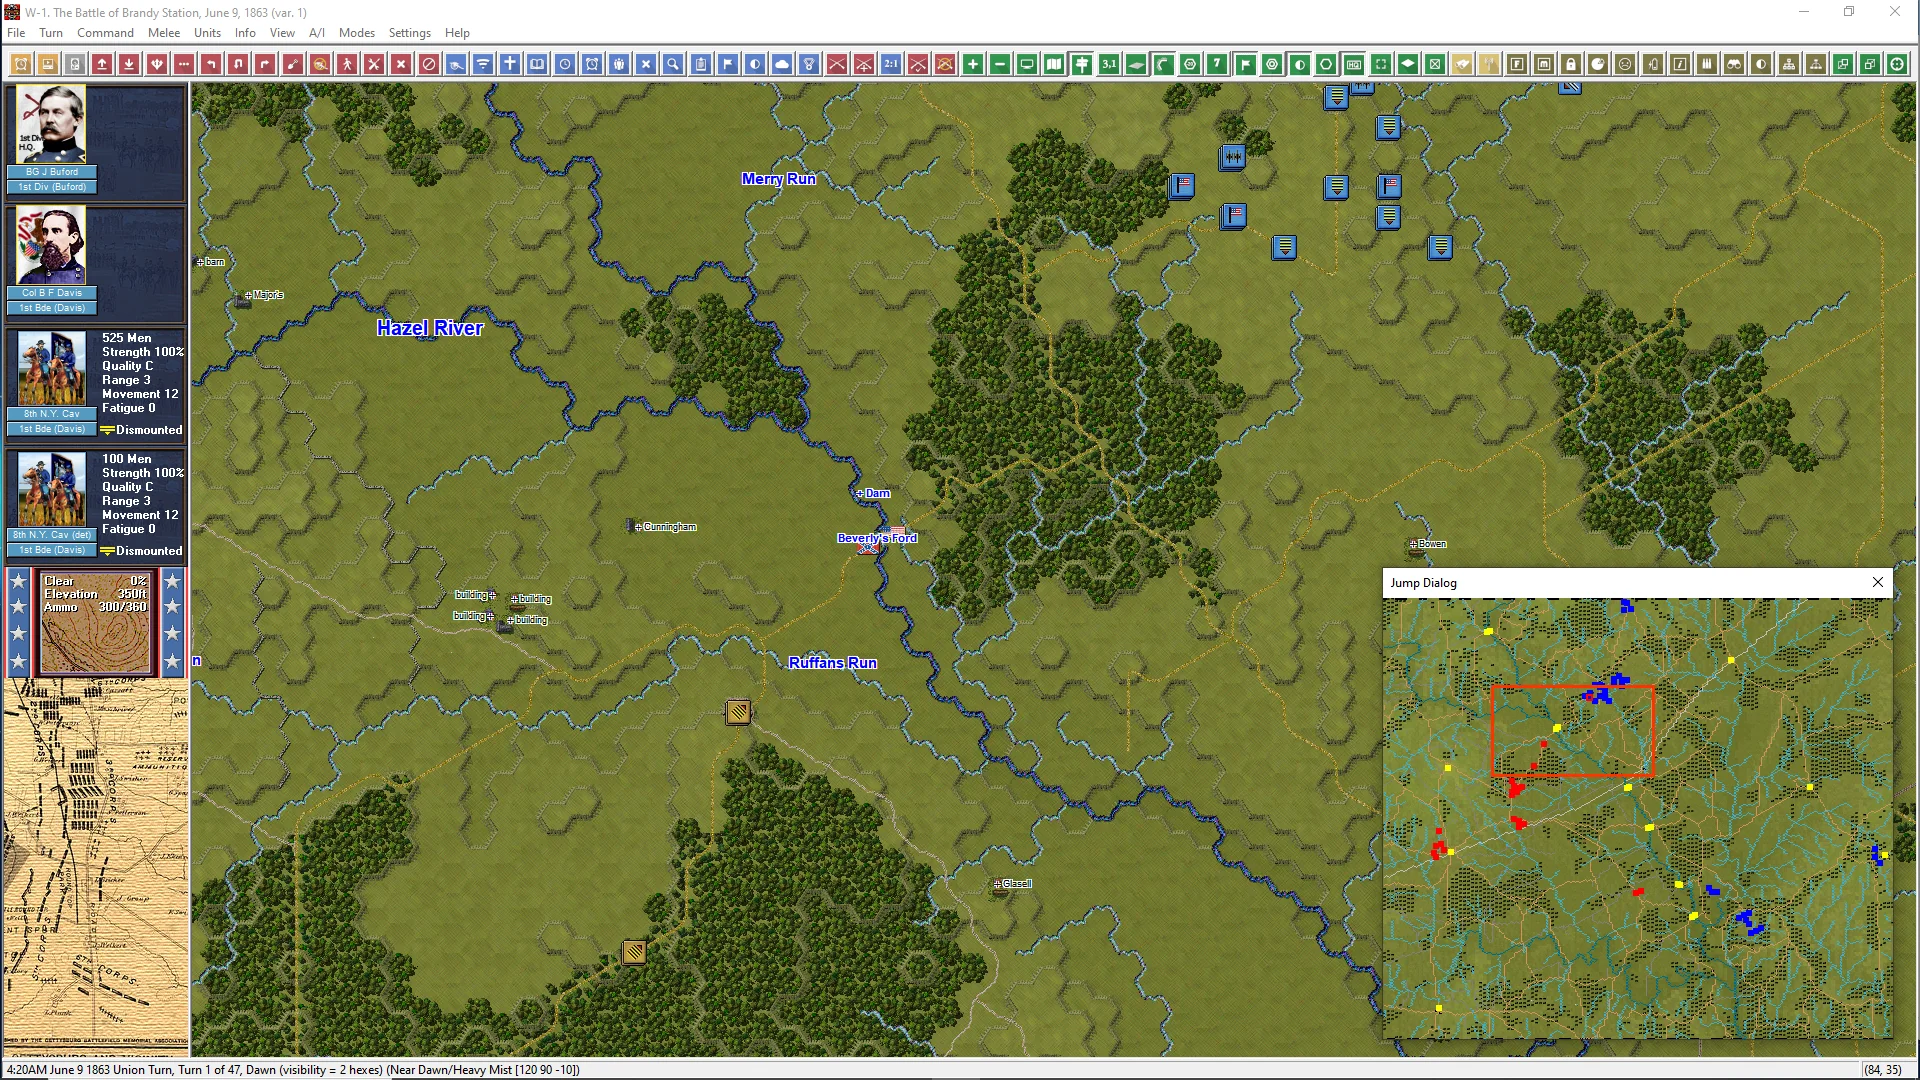Screen dimensions: 1920x1080
Task: Click the blue 2:1 odds icon
Action: (890, 64)
